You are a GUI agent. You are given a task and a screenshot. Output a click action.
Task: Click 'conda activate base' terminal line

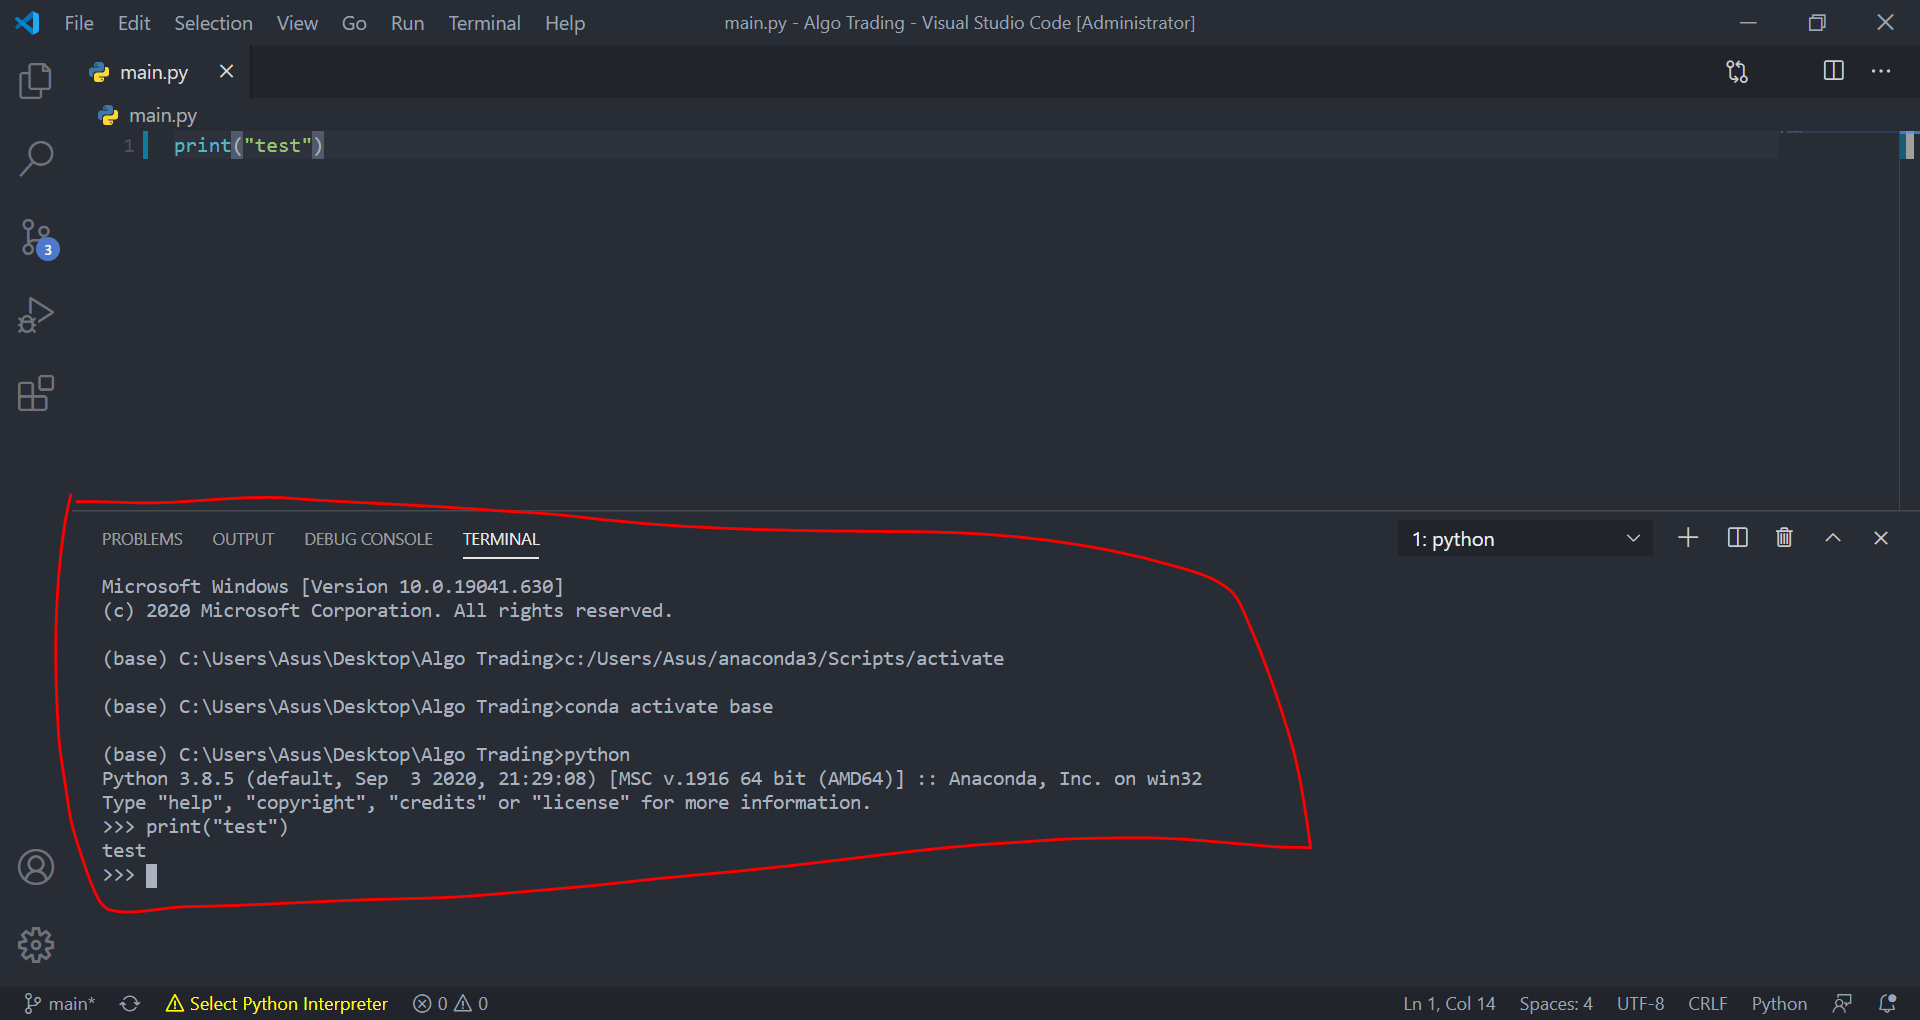(668, 707)
